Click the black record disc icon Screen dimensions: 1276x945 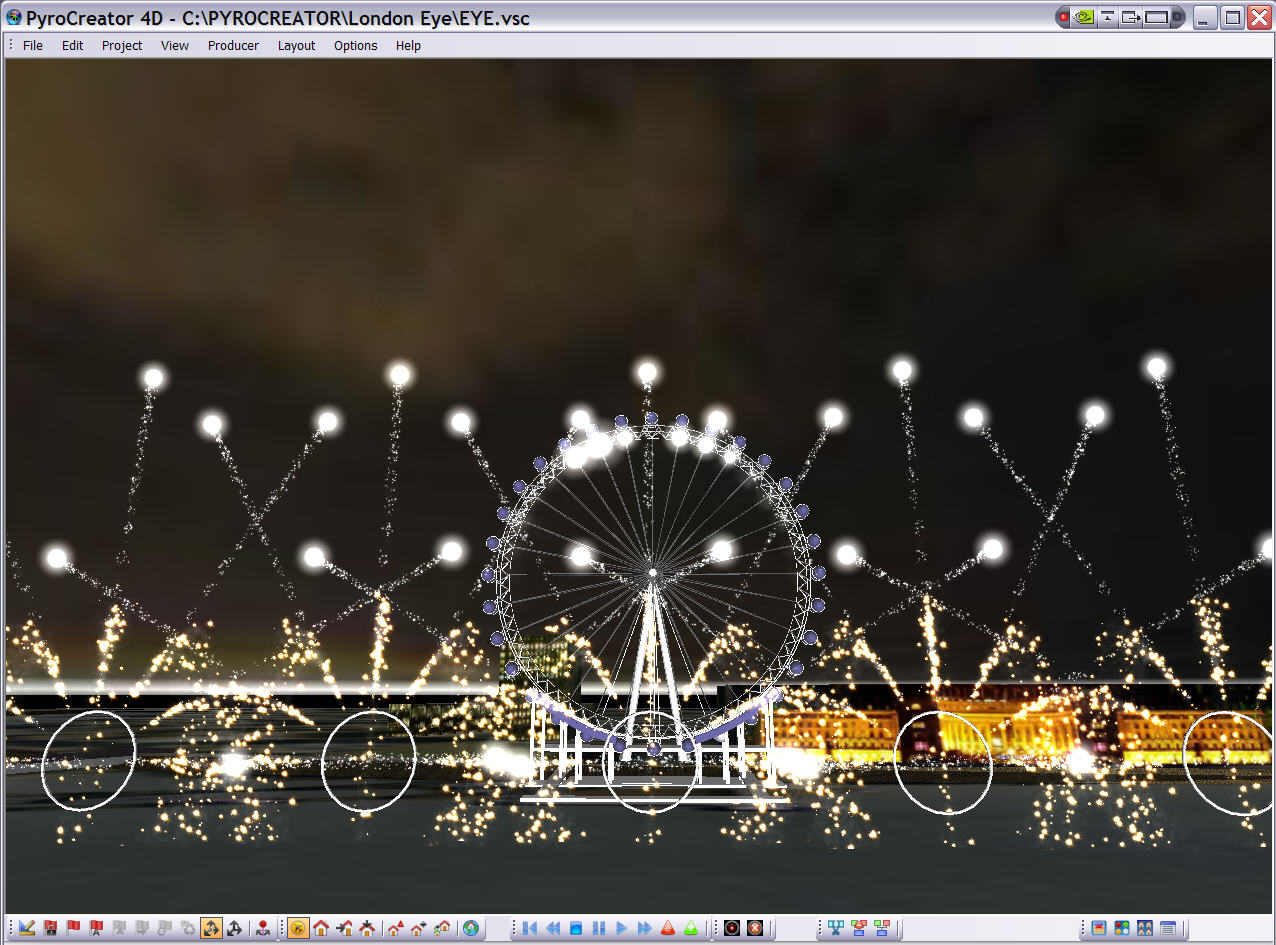(732, 928)
